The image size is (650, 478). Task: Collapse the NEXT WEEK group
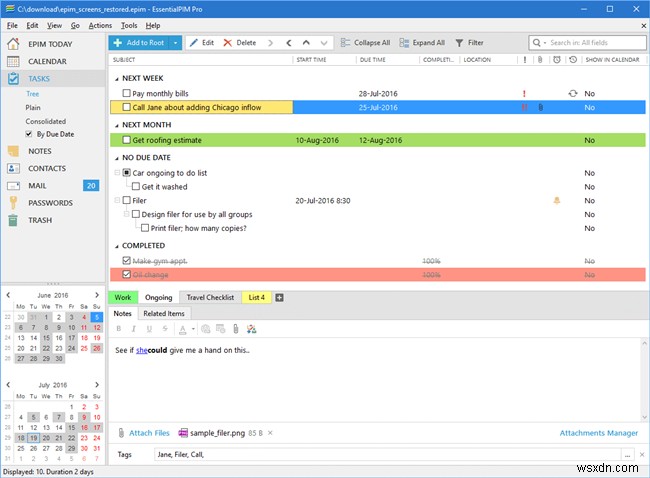tap(116, 79)
